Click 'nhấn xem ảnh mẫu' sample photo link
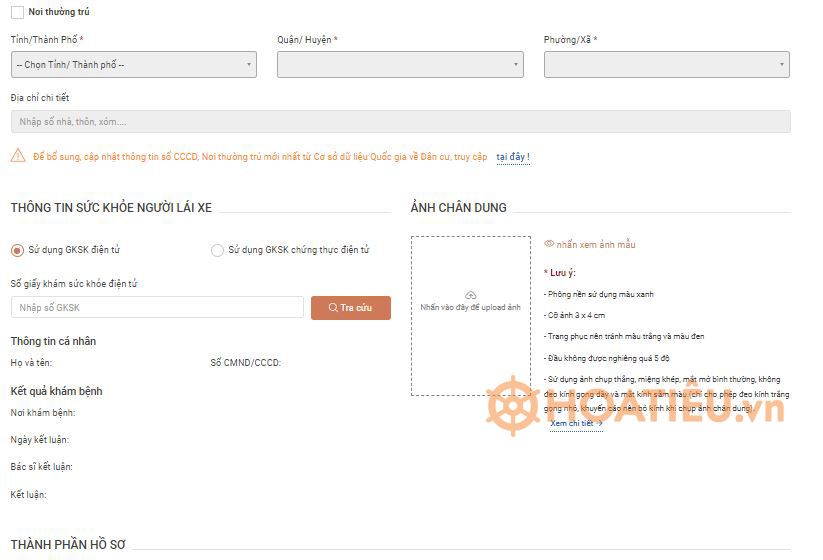The width and height of the screenshot is (823, 560). coord(596,244)
